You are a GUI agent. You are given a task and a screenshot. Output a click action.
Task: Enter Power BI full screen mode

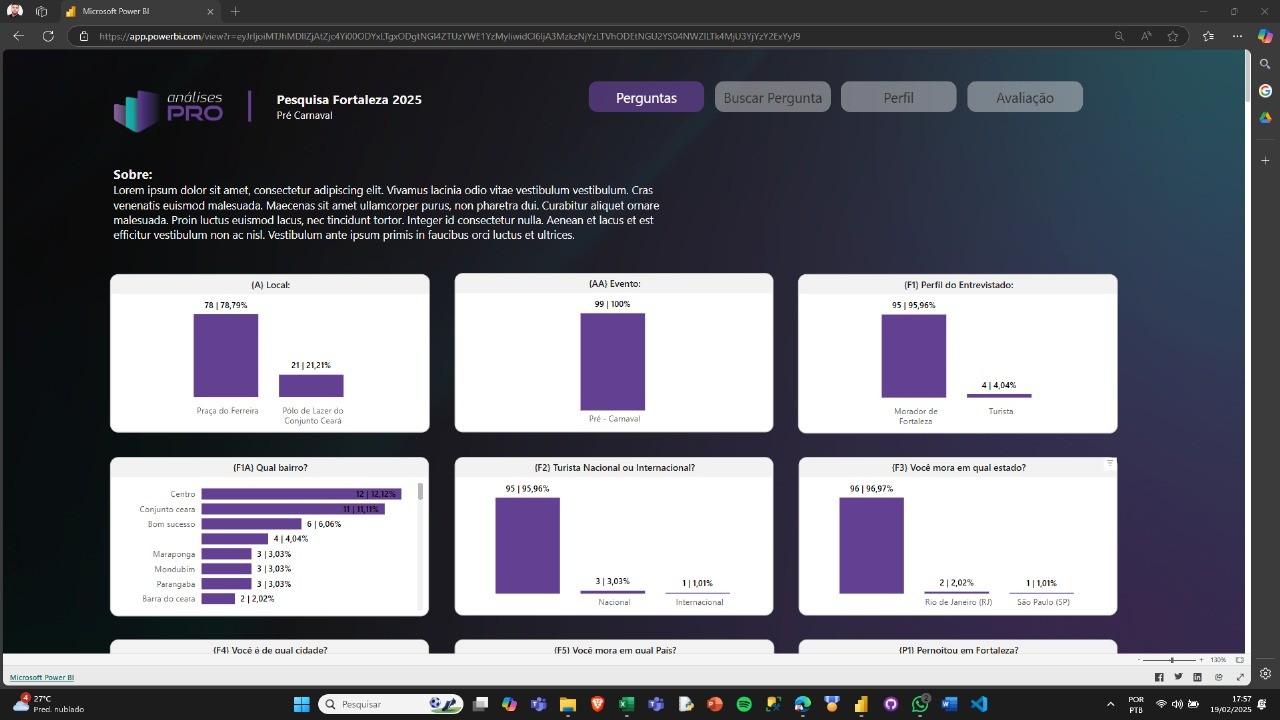[1241, 677]
